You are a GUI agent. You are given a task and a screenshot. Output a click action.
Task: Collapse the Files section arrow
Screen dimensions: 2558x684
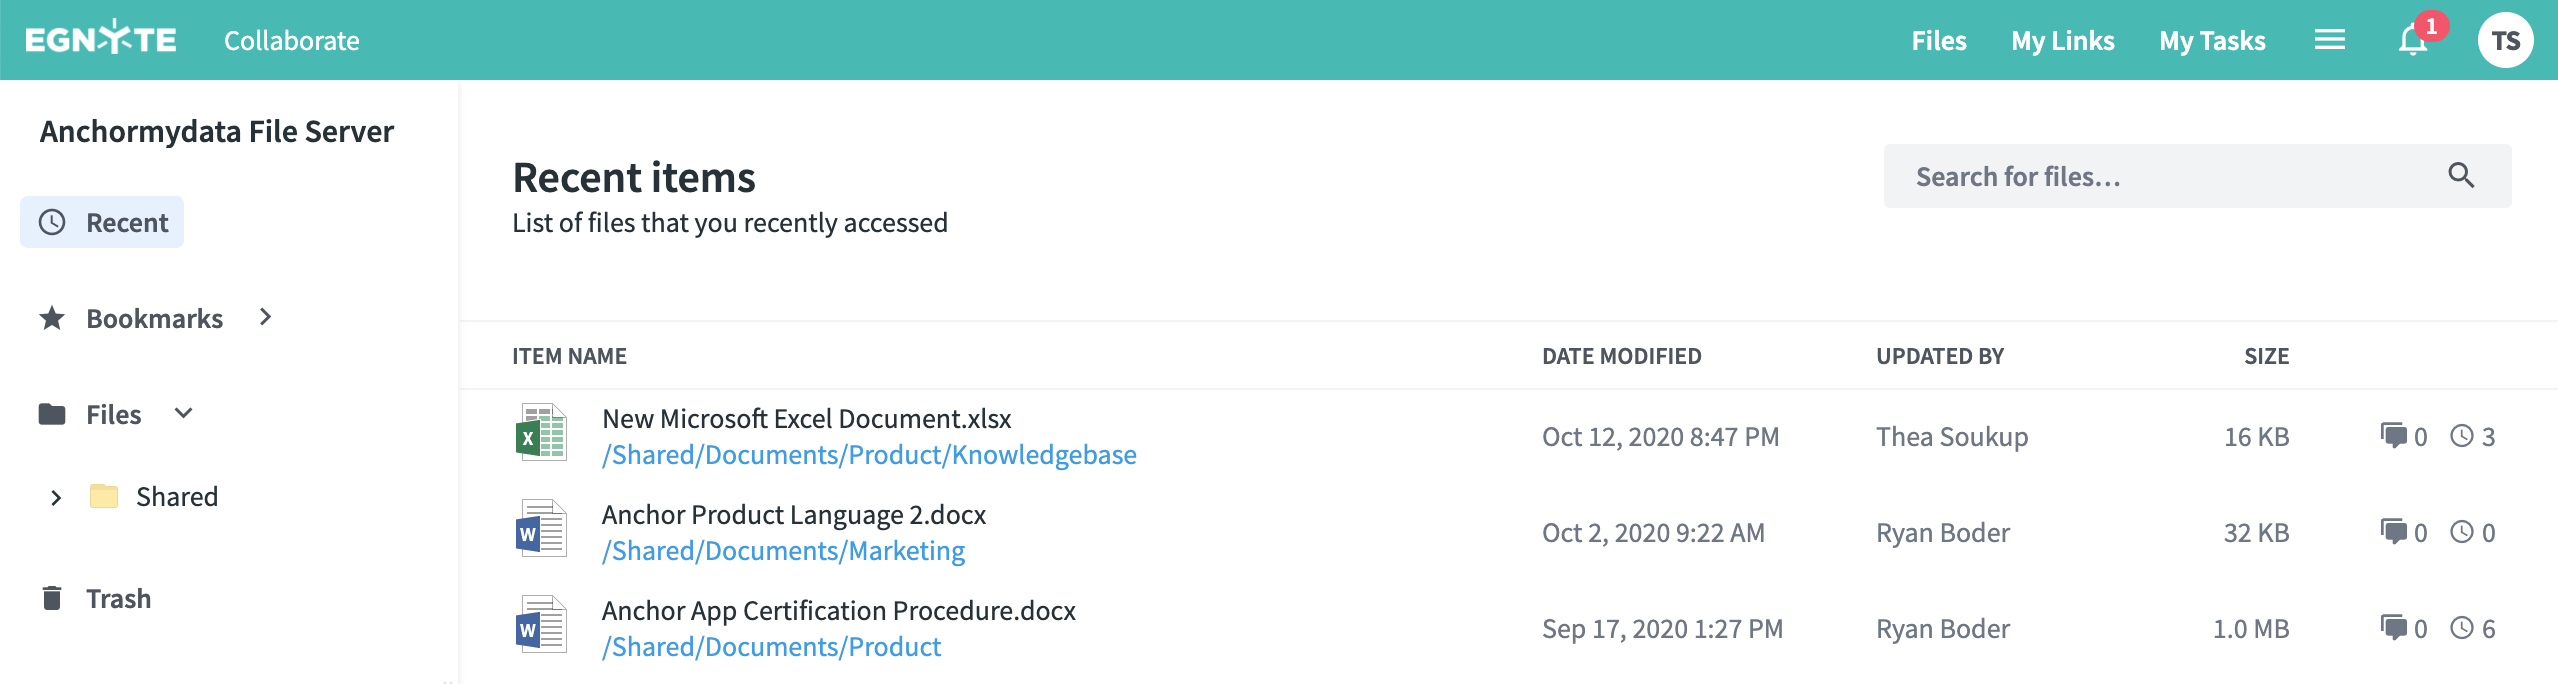[x=183, y=413]
